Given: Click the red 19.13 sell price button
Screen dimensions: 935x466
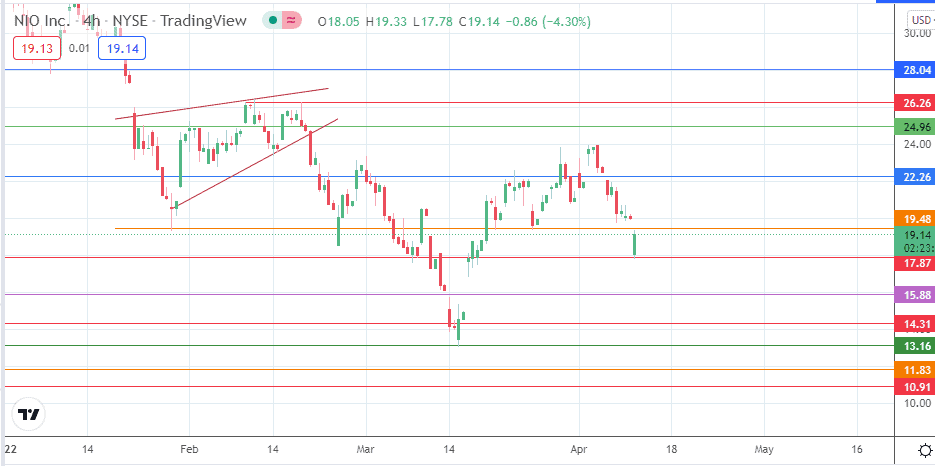Looking at the screenshot, I should 38,49.
